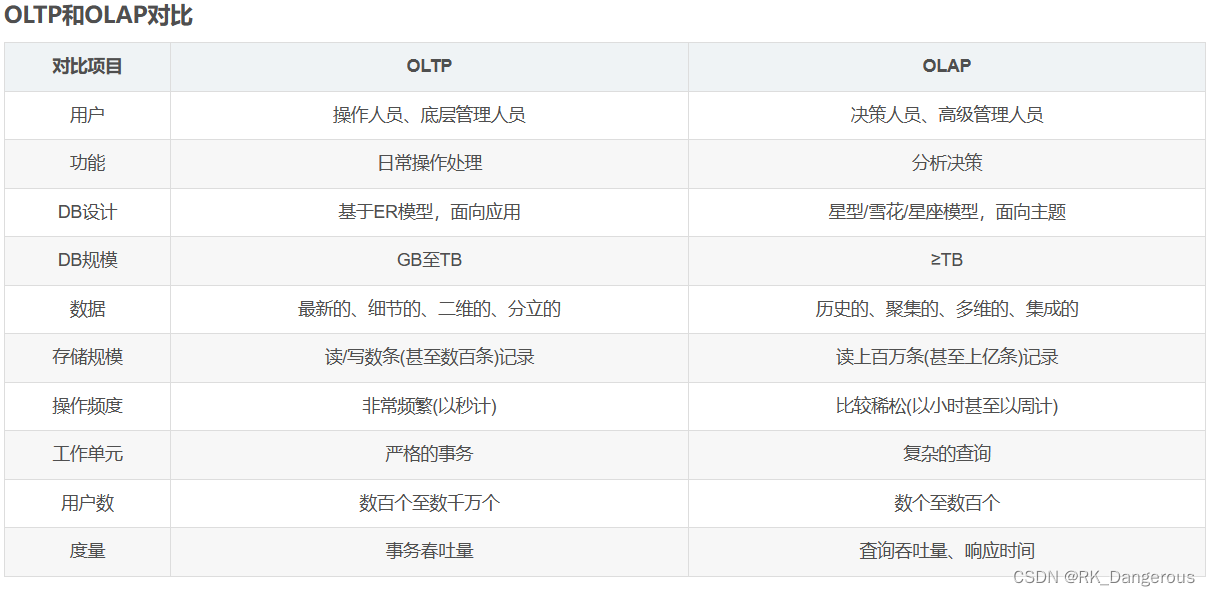This screenshot has width=1210, height=596.
Task: Click the cell '非常频繁(以秒计)'
Action: click(x=429, y=406)
